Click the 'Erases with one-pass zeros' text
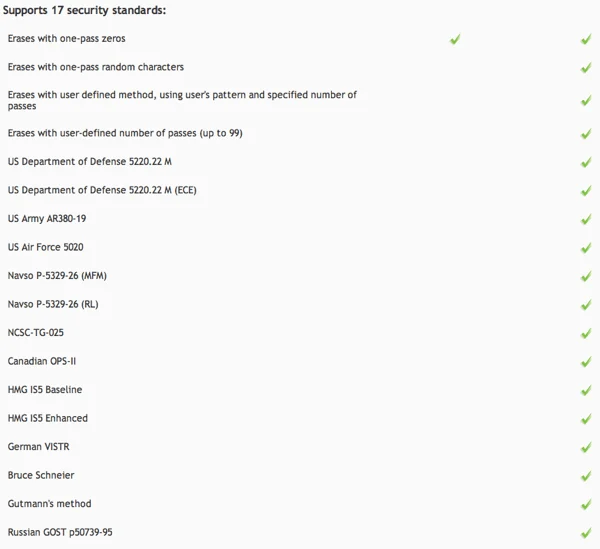 (x=67, y=39)
